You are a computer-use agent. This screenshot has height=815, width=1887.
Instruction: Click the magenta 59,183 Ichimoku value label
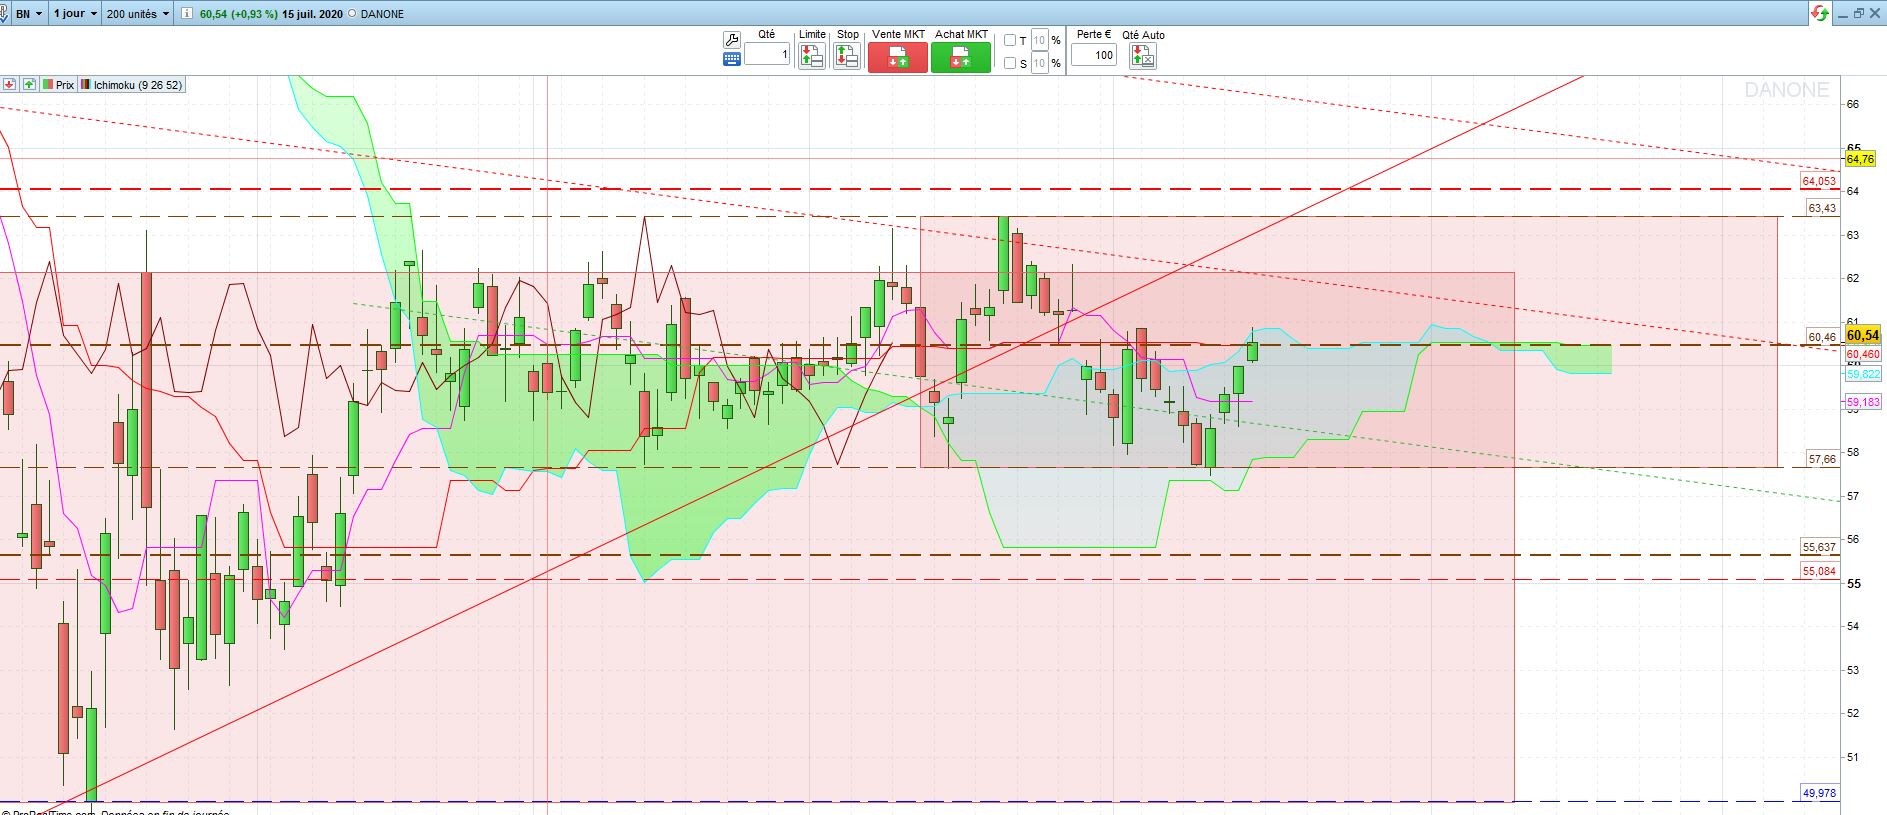pyautogui.click(x=1863, y=402)
